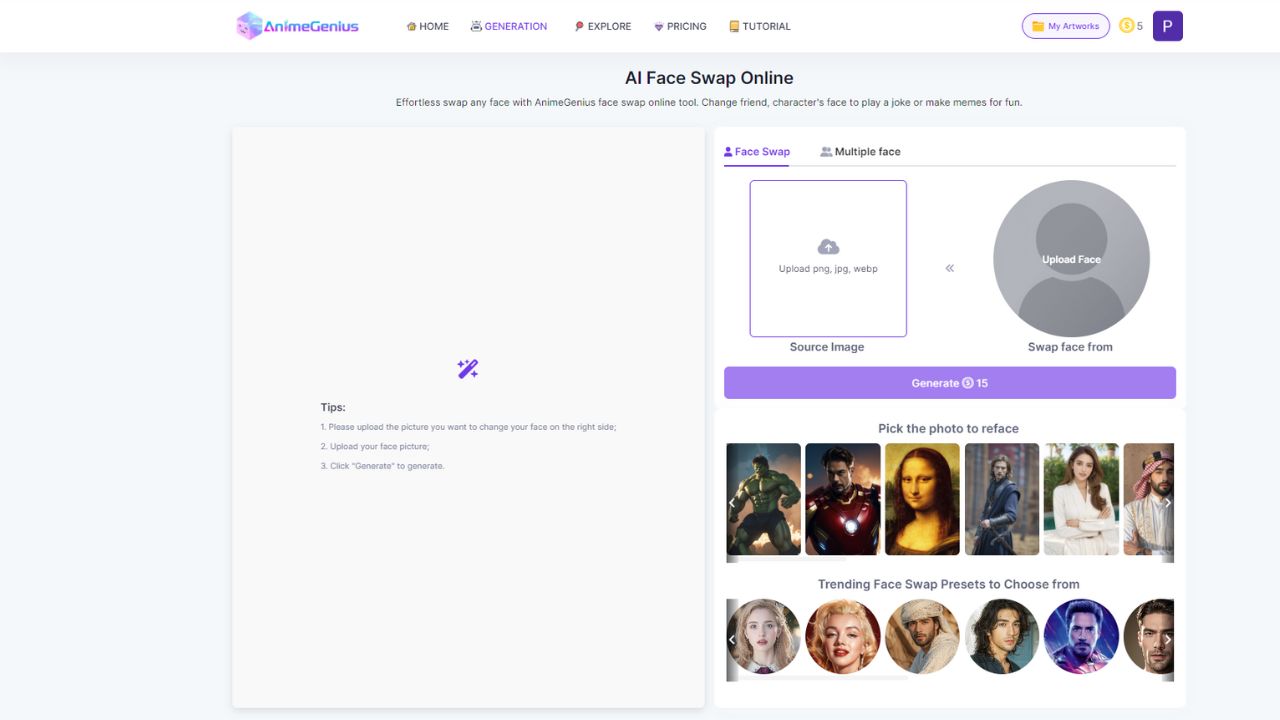Open the purple P profile avatar
Viewport: 1280px width, 720px height.
pos(1167,26)
